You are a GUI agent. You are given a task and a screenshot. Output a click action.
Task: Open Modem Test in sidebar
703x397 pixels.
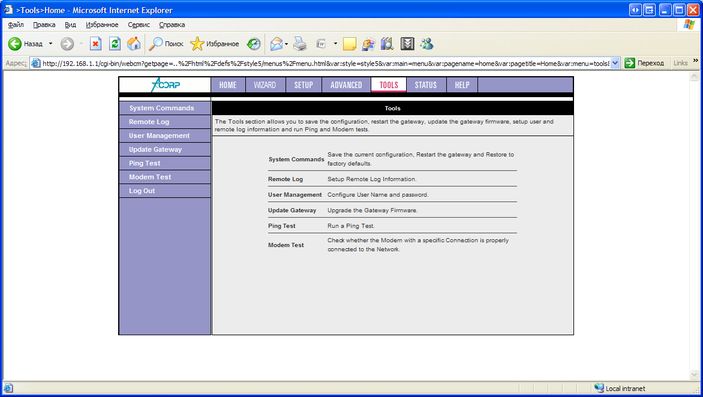point(165,177)
